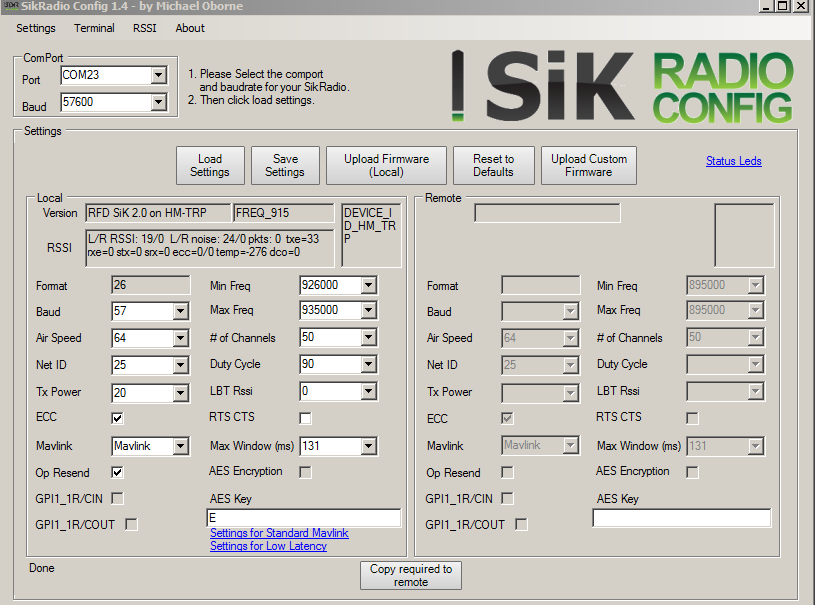Toggle the Local ECC checkbox

(117, 418)
